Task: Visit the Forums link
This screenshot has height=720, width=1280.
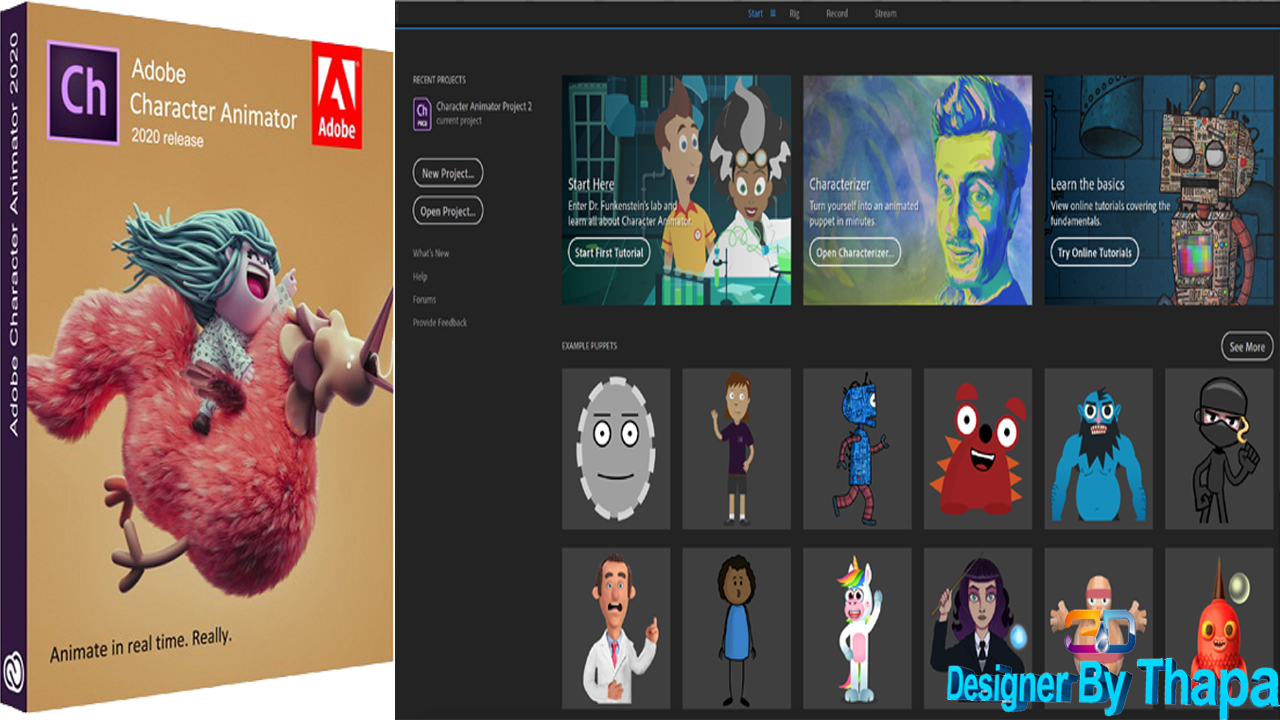Action: point(424,299)
